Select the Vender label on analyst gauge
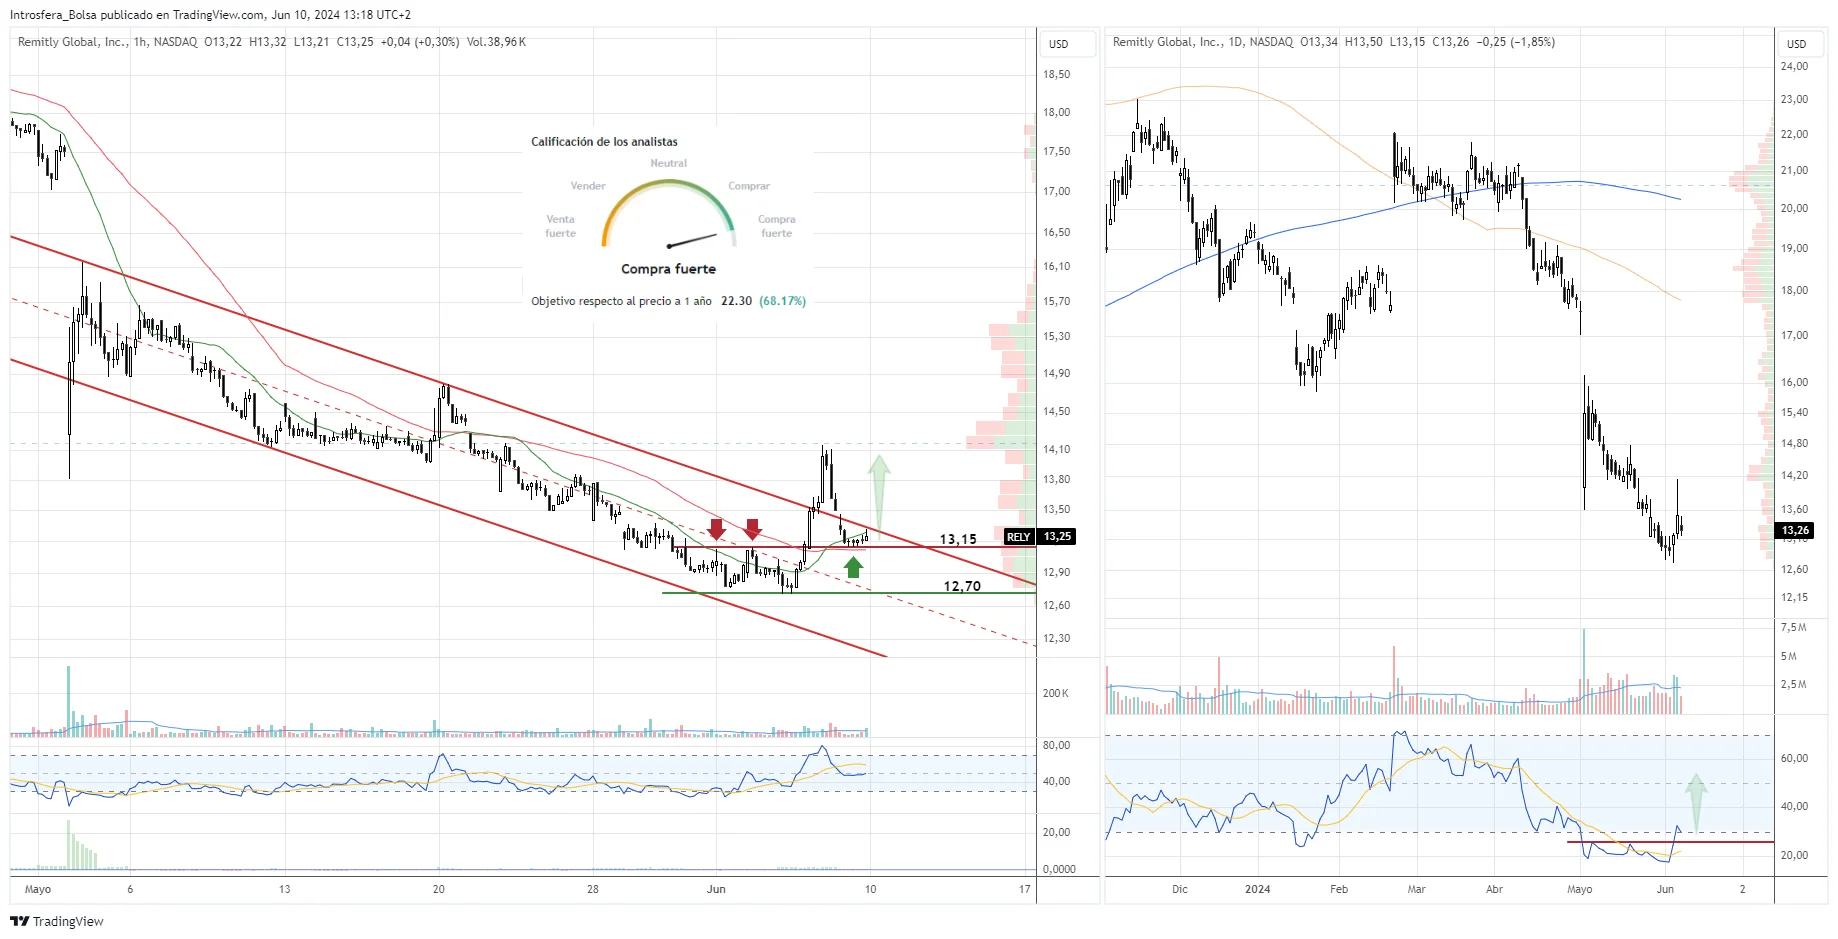Screen dimensions: 1838x939 (x=588, y=186)
